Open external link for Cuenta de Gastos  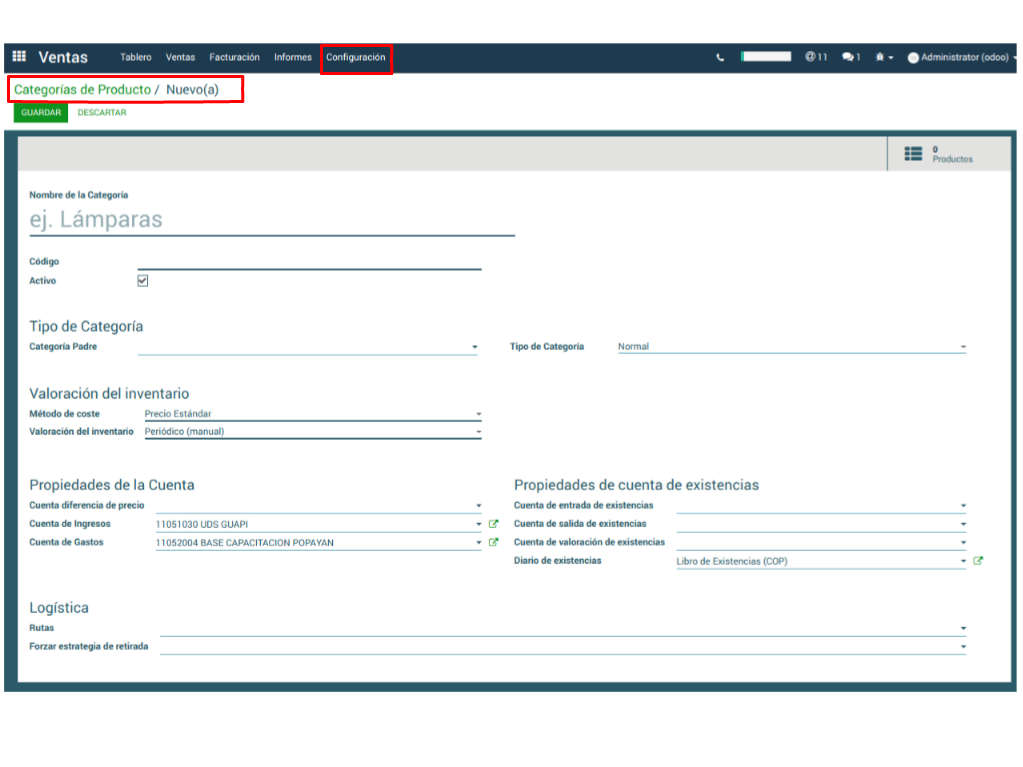493,543
